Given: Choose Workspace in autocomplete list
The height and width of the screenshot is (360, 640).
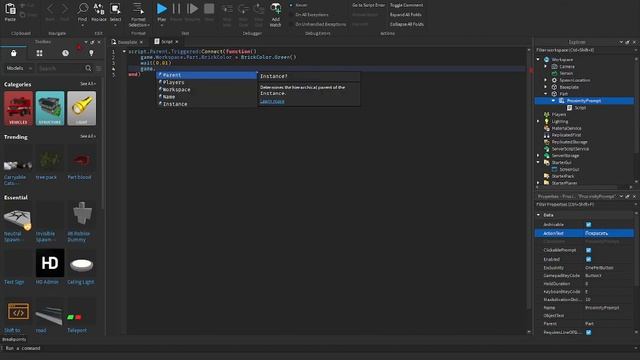Looking at the screenshot, I should [207, 90].
